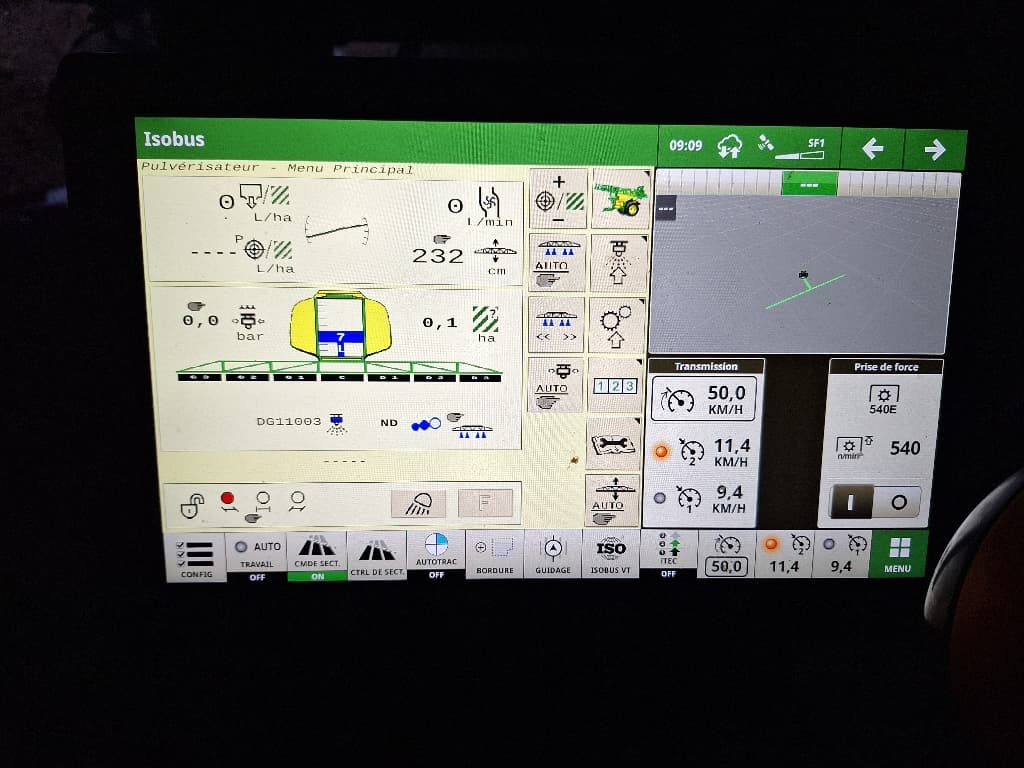Tap the center boom section C
The image size is (1024, 768).
click(x=341, y=377)
